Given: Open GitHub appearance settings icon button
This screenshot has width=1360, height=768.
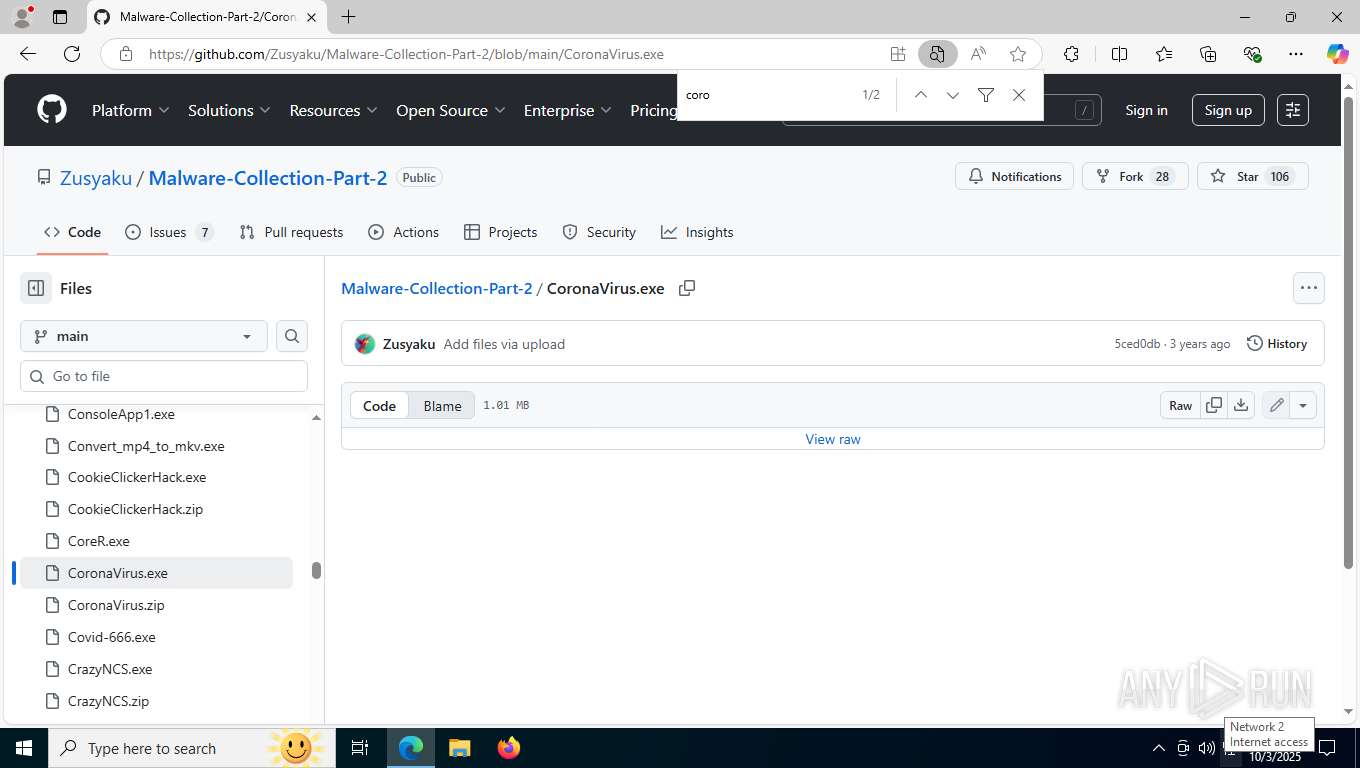Looking at the screenshot, I should (x=1293, y=110).
